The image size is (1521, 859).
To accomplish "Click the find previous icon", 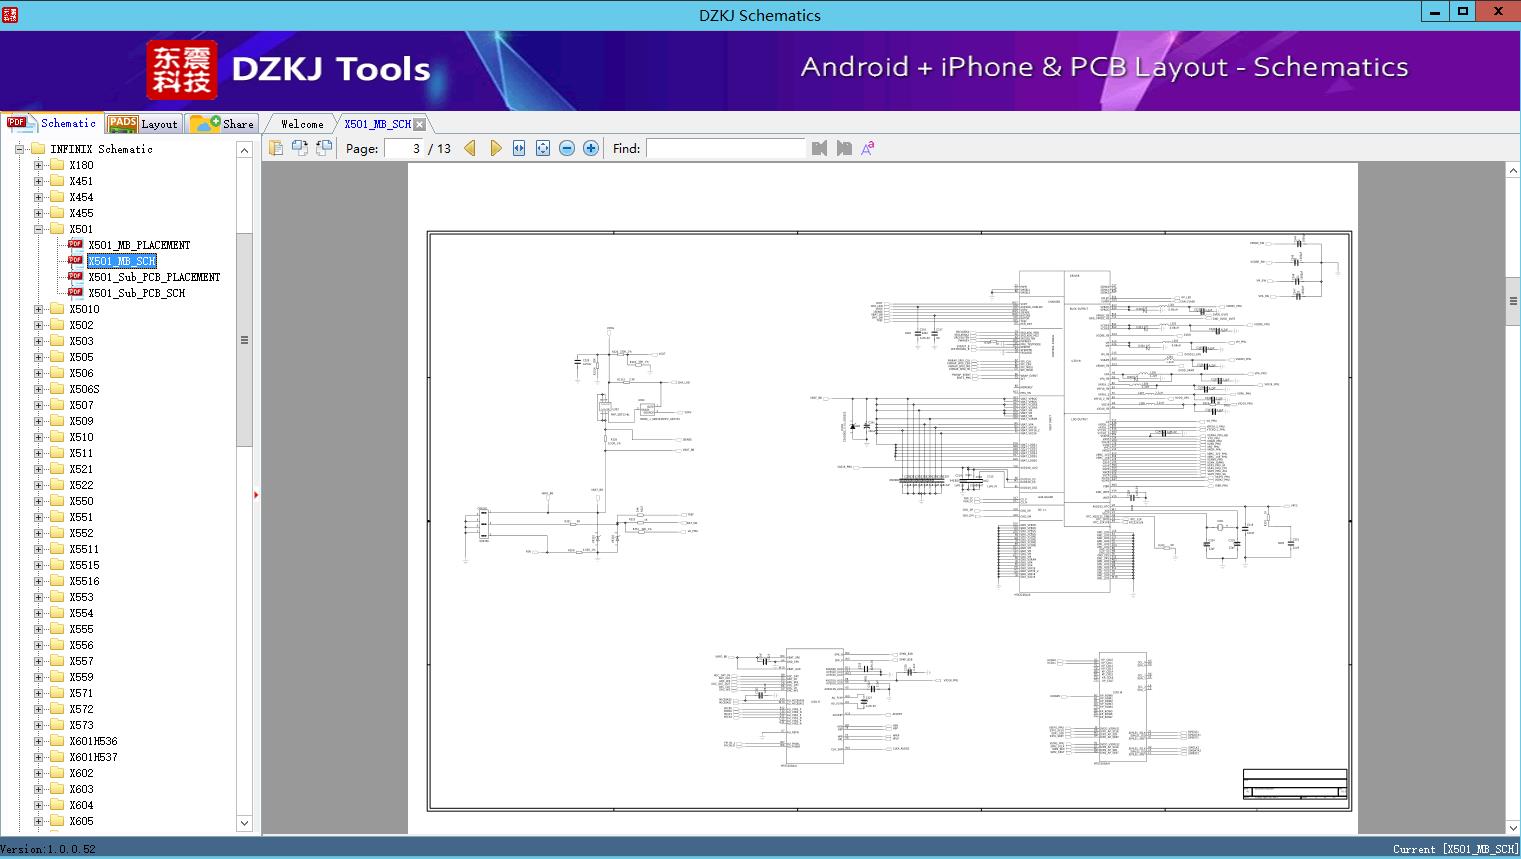I will (820, 148).
